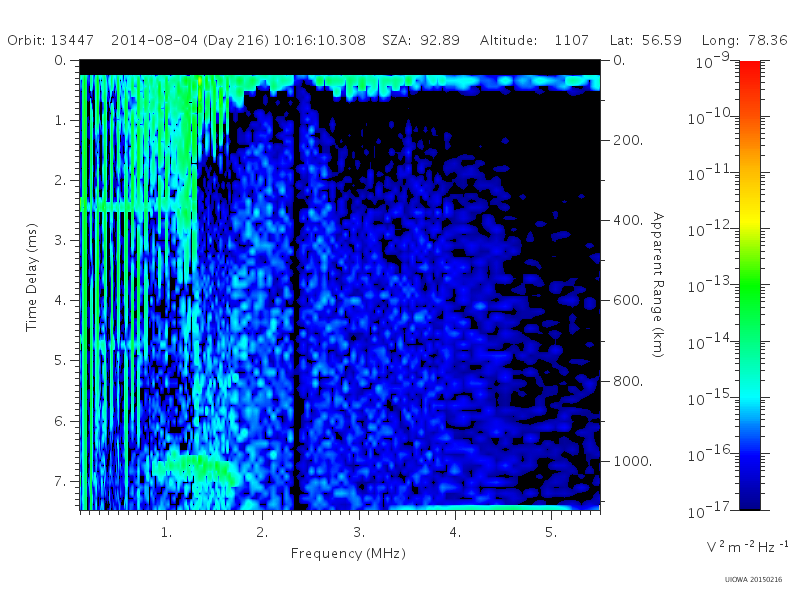This screenshot has width=800, height=600.
Task: Click the green echo patch near 7 ms
Action: (195, 470)
